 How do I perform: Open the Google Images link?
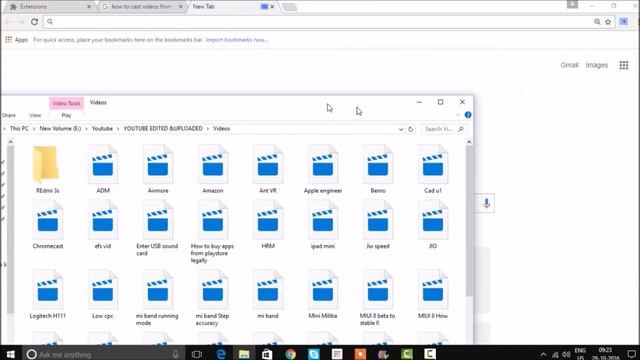(x=596, y=65)
